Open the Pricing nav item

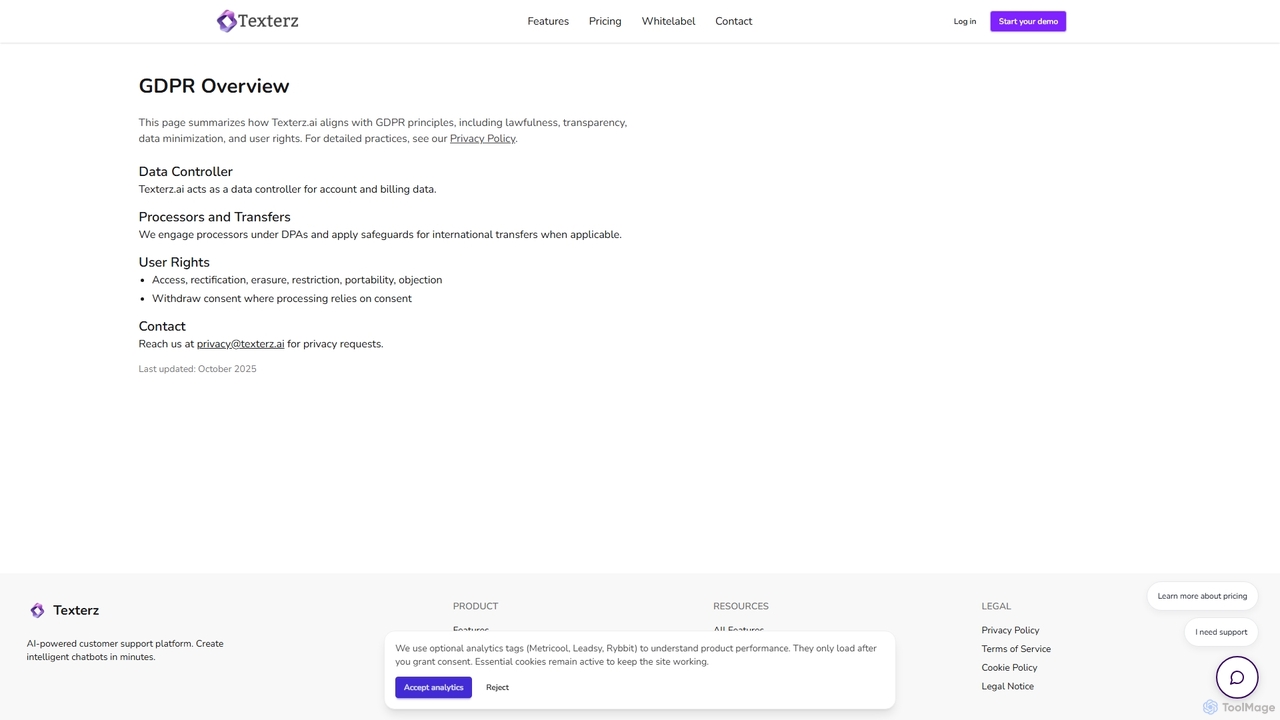click(605, 21)
